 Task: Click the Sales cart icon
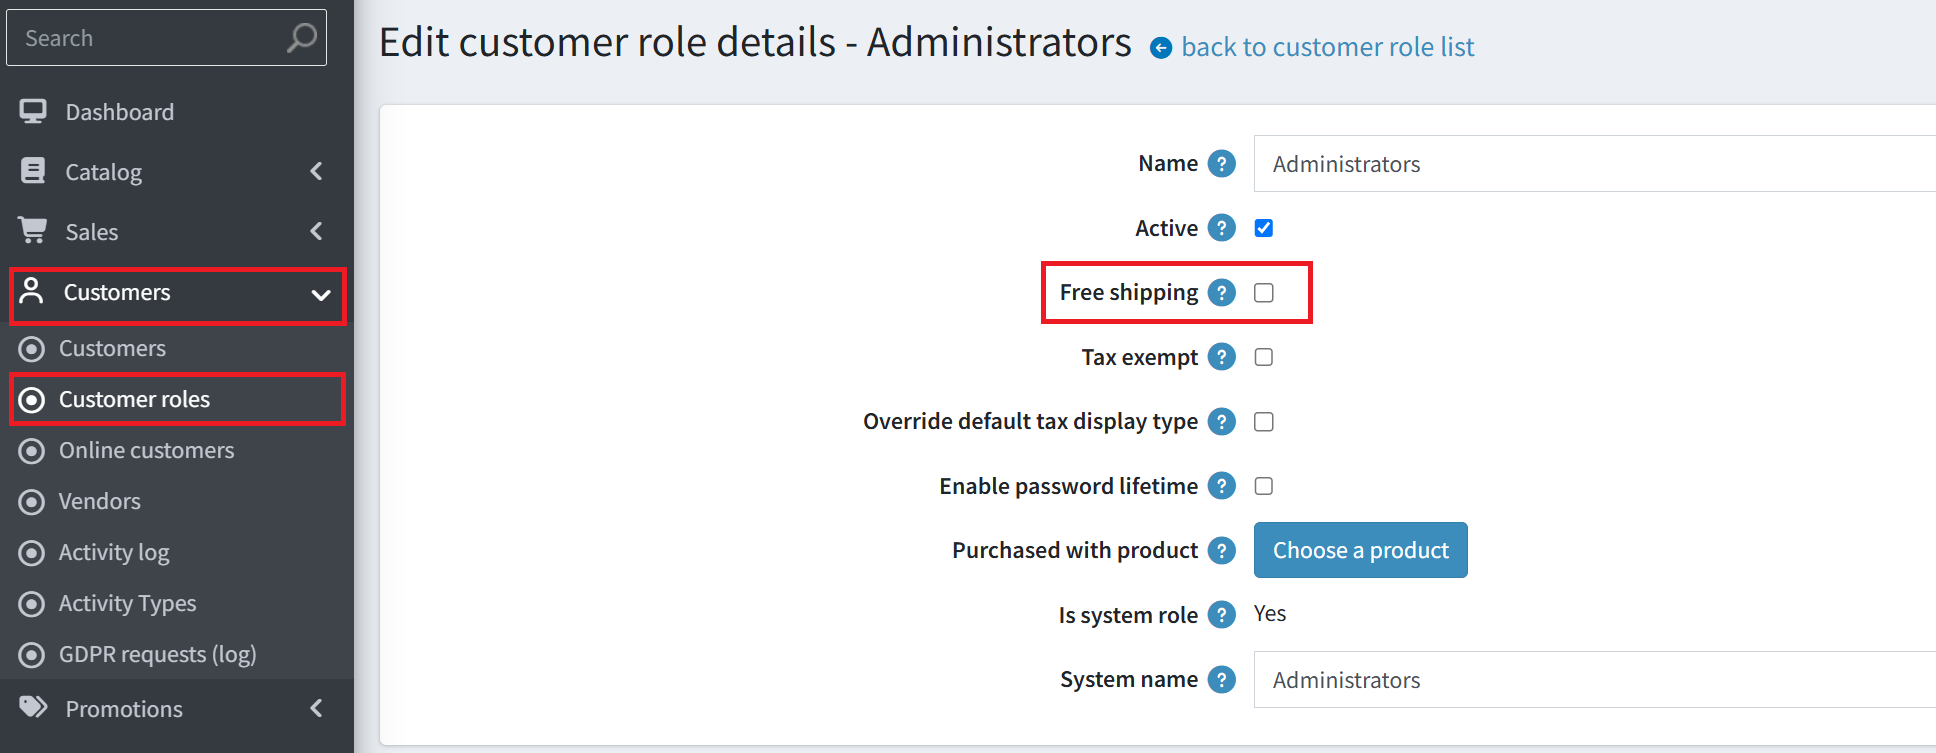click(33, 231)
